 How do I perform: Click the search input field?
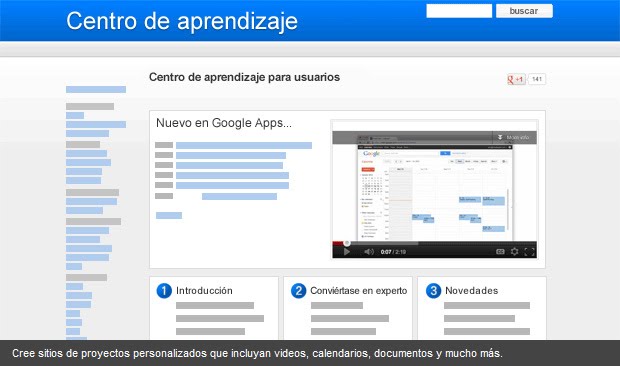459,11
